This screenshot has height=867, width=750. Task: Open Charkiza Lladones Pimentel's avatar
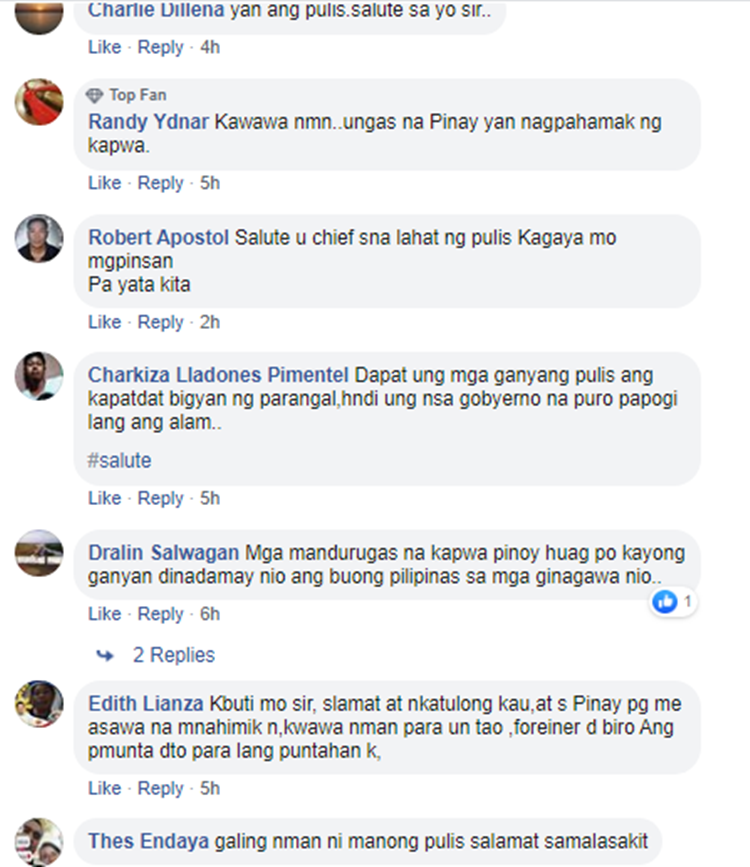tap(39, 376)
